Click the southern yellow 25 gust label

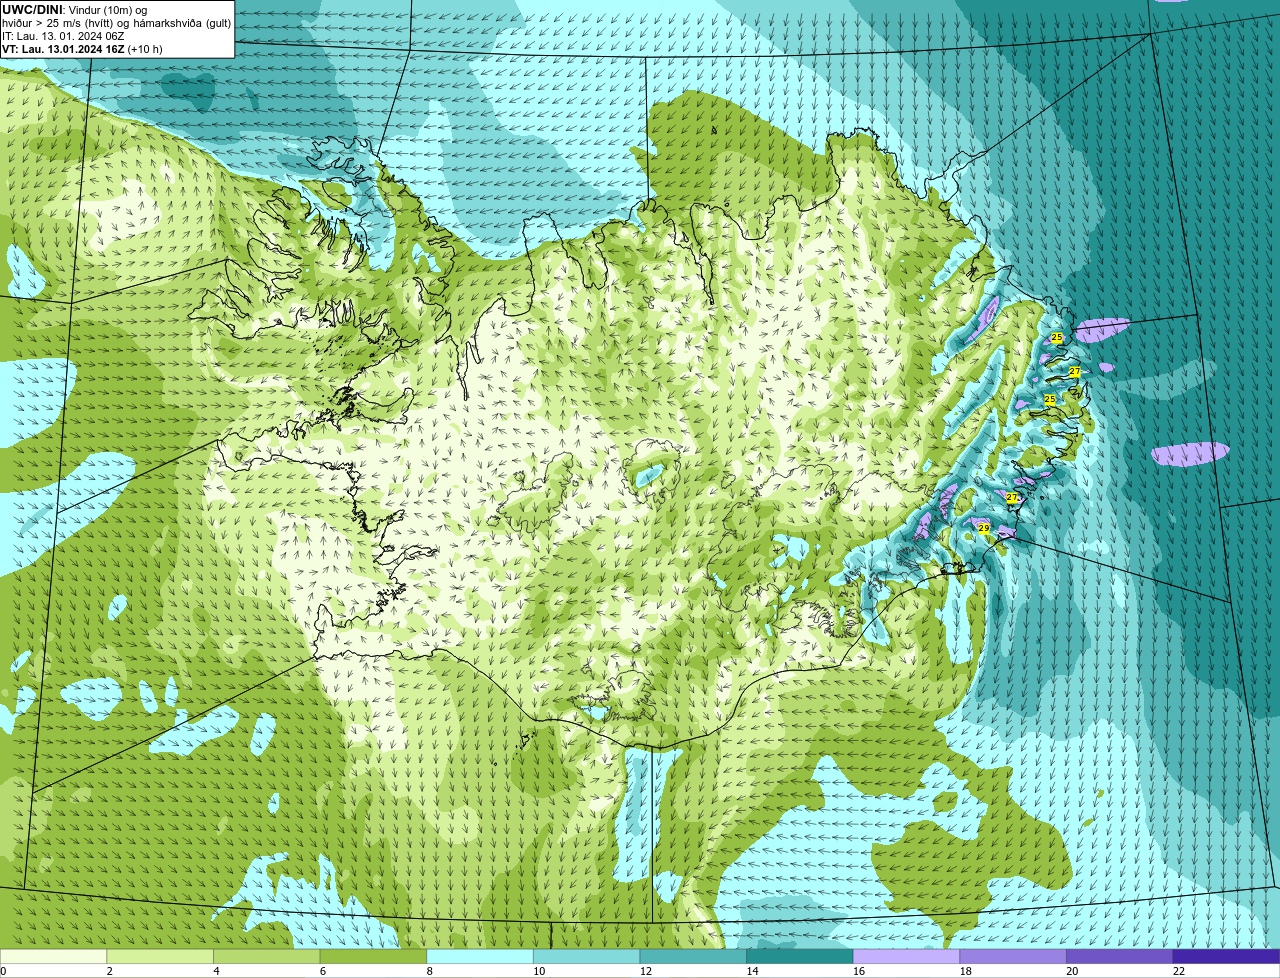[1050, 399]
